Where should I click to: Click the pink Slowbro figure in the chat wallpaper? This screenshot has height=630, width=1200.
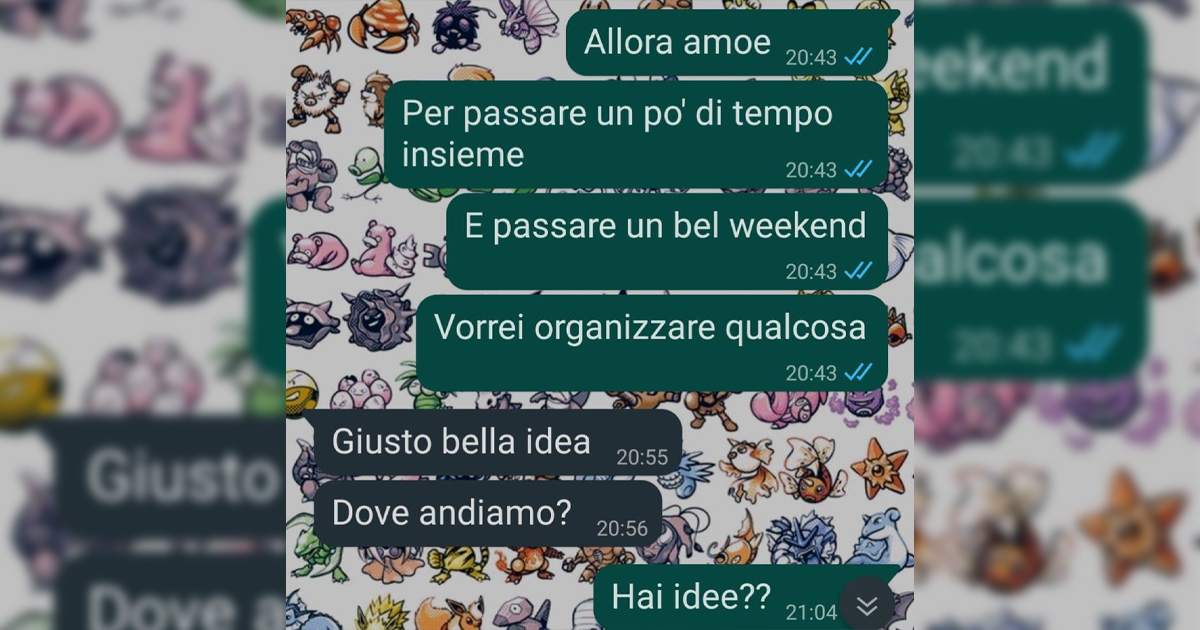(381, 249)
